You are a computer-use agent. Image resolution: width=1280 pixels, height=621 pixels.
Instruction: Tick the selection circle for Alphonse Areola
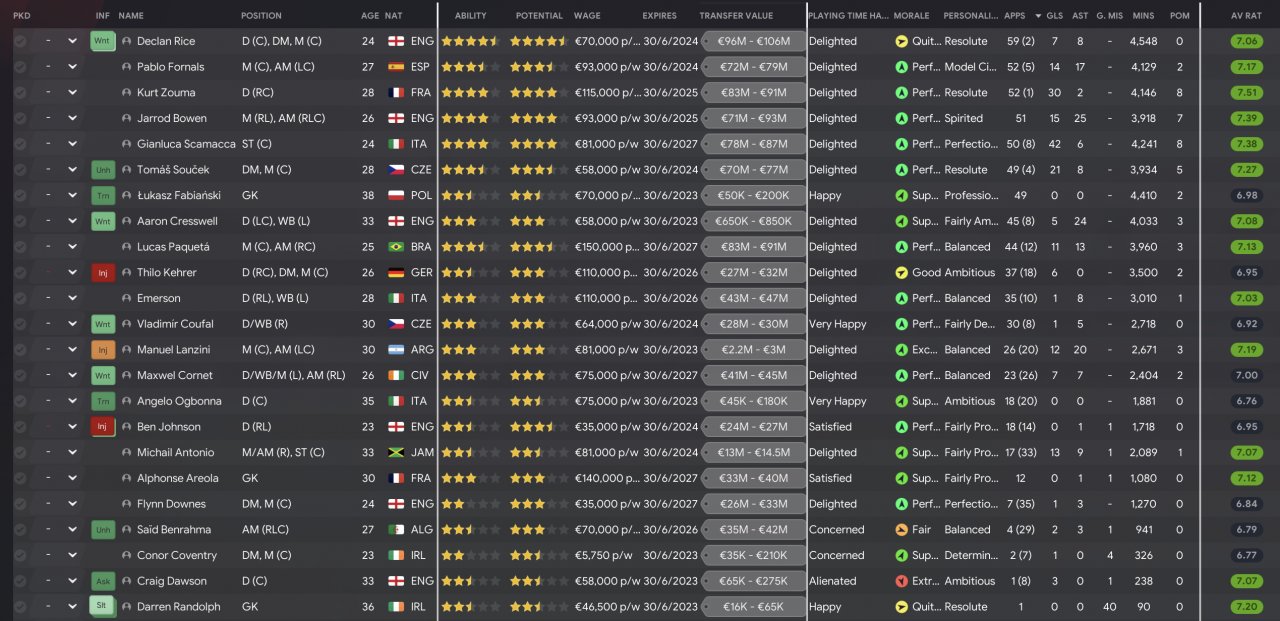[20, 479]
